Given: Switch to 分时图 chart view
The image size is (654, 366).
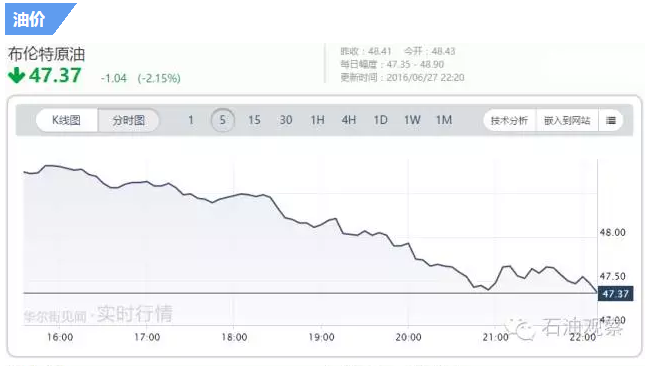Looking at the screenshot, I should coord(128,120).
